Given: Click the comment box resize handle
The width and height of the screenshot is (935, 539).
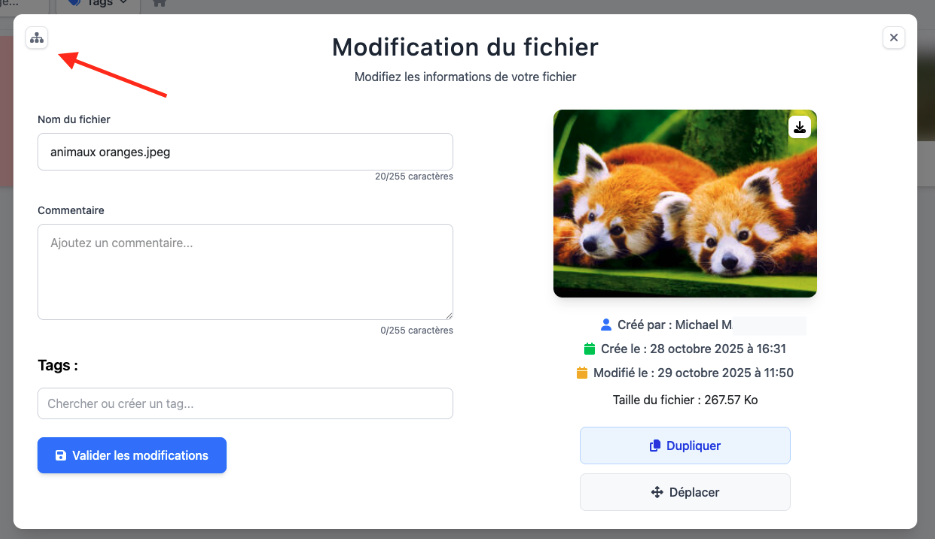Looking at the screenshot, I should (x=448, y=315).
